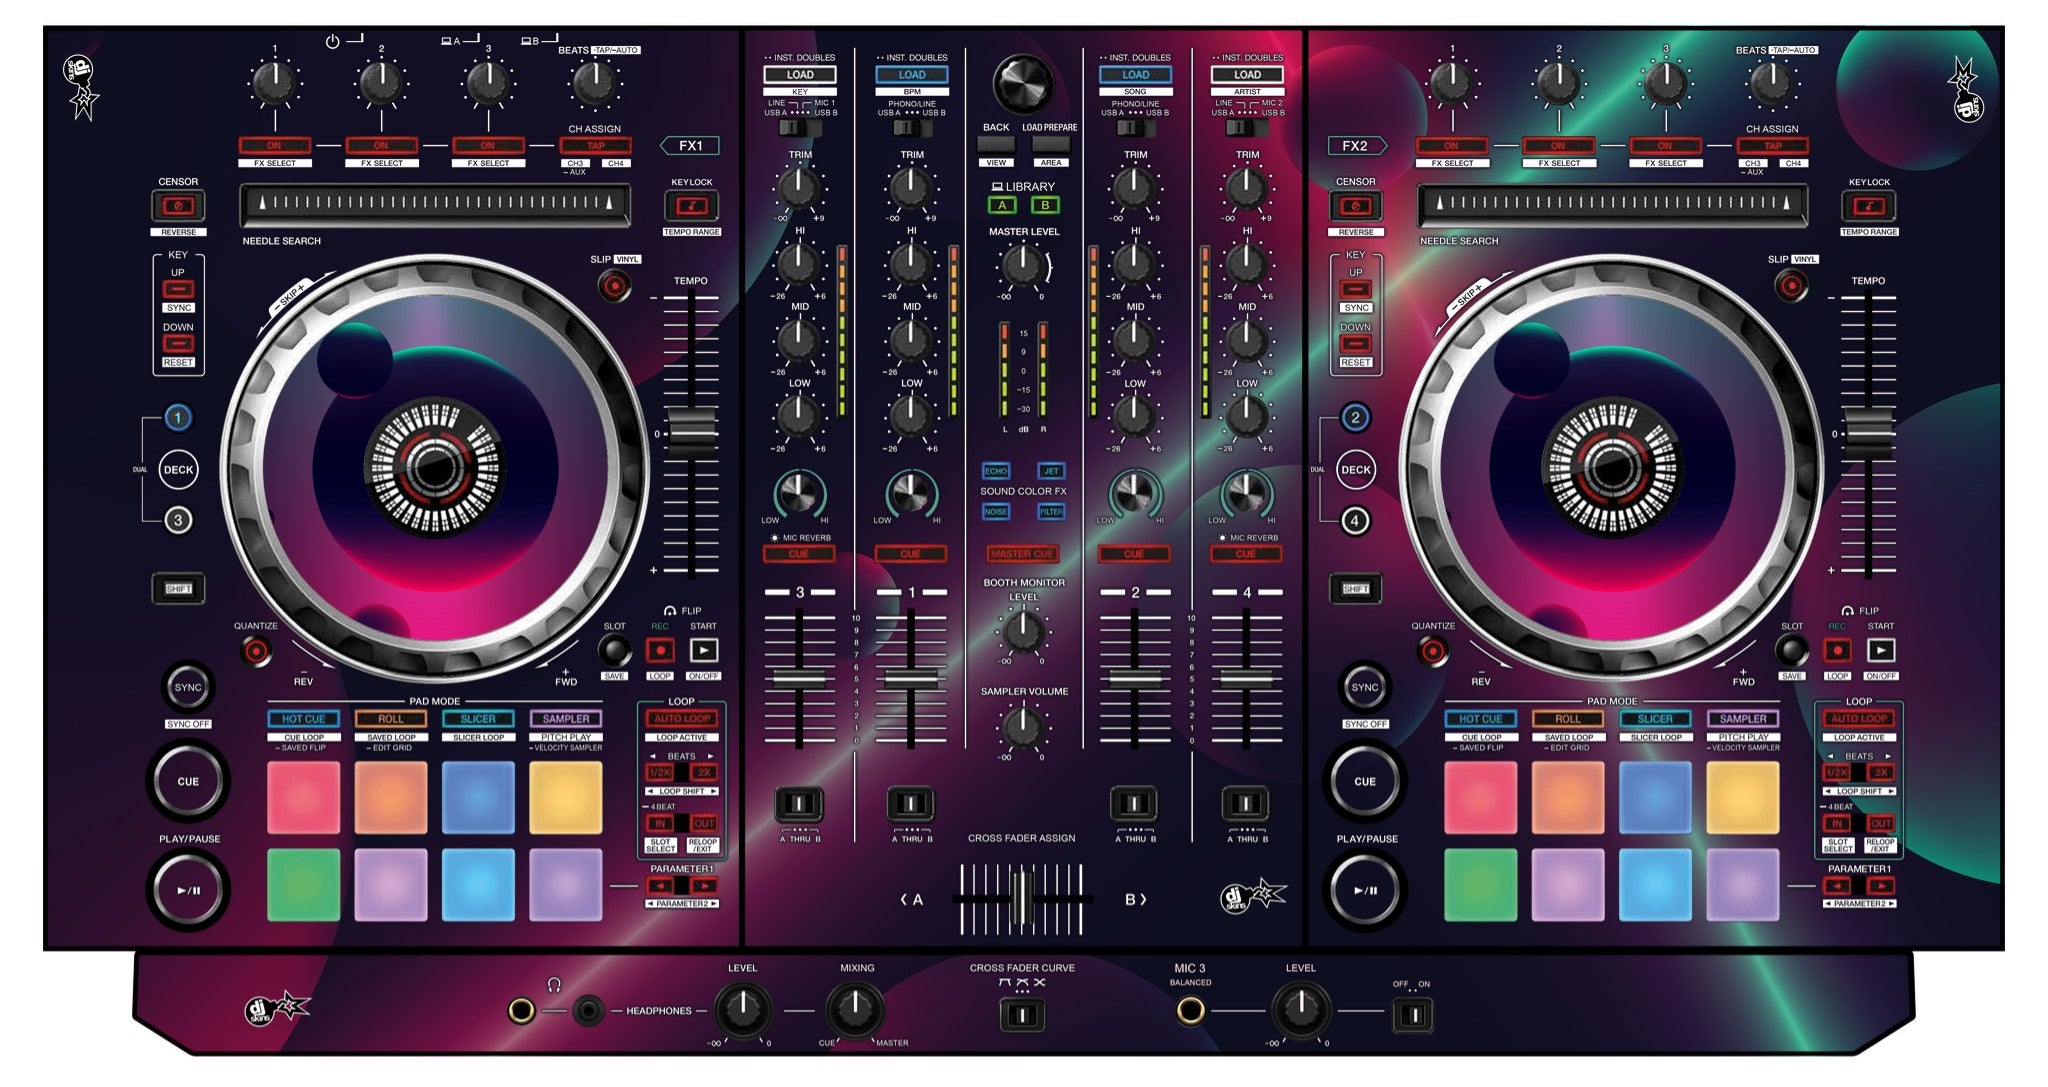Screen dimensions: 2048x1087
Task: Start the left deck with PLAY/PAUSE
Action: (x=188, y=890)
